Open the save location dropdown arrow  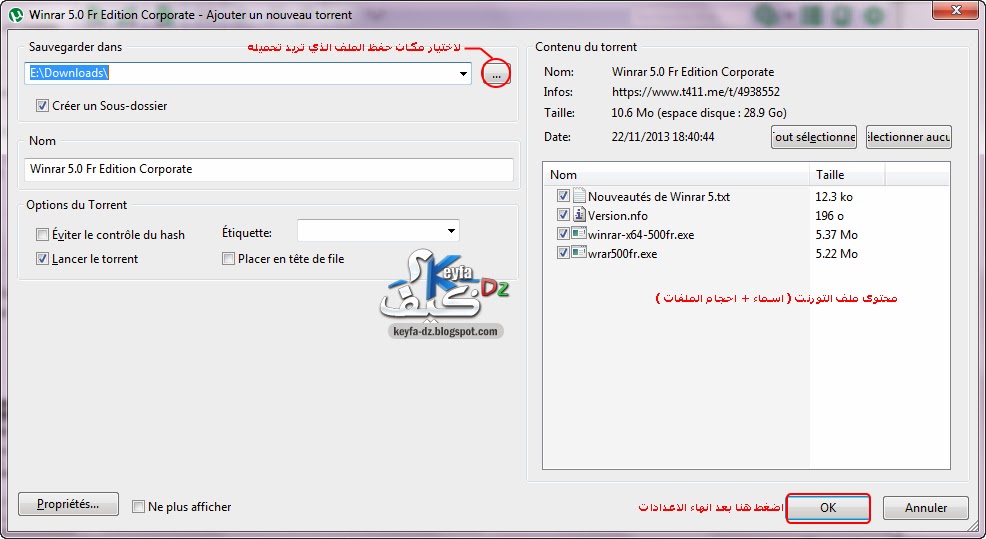(463, 74)
